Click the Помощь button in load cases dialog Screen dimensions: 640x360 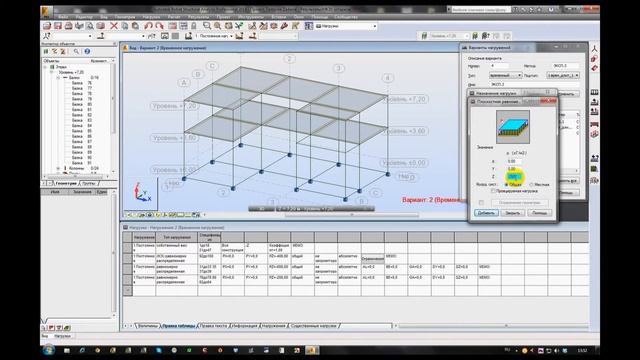coord(566,193)
